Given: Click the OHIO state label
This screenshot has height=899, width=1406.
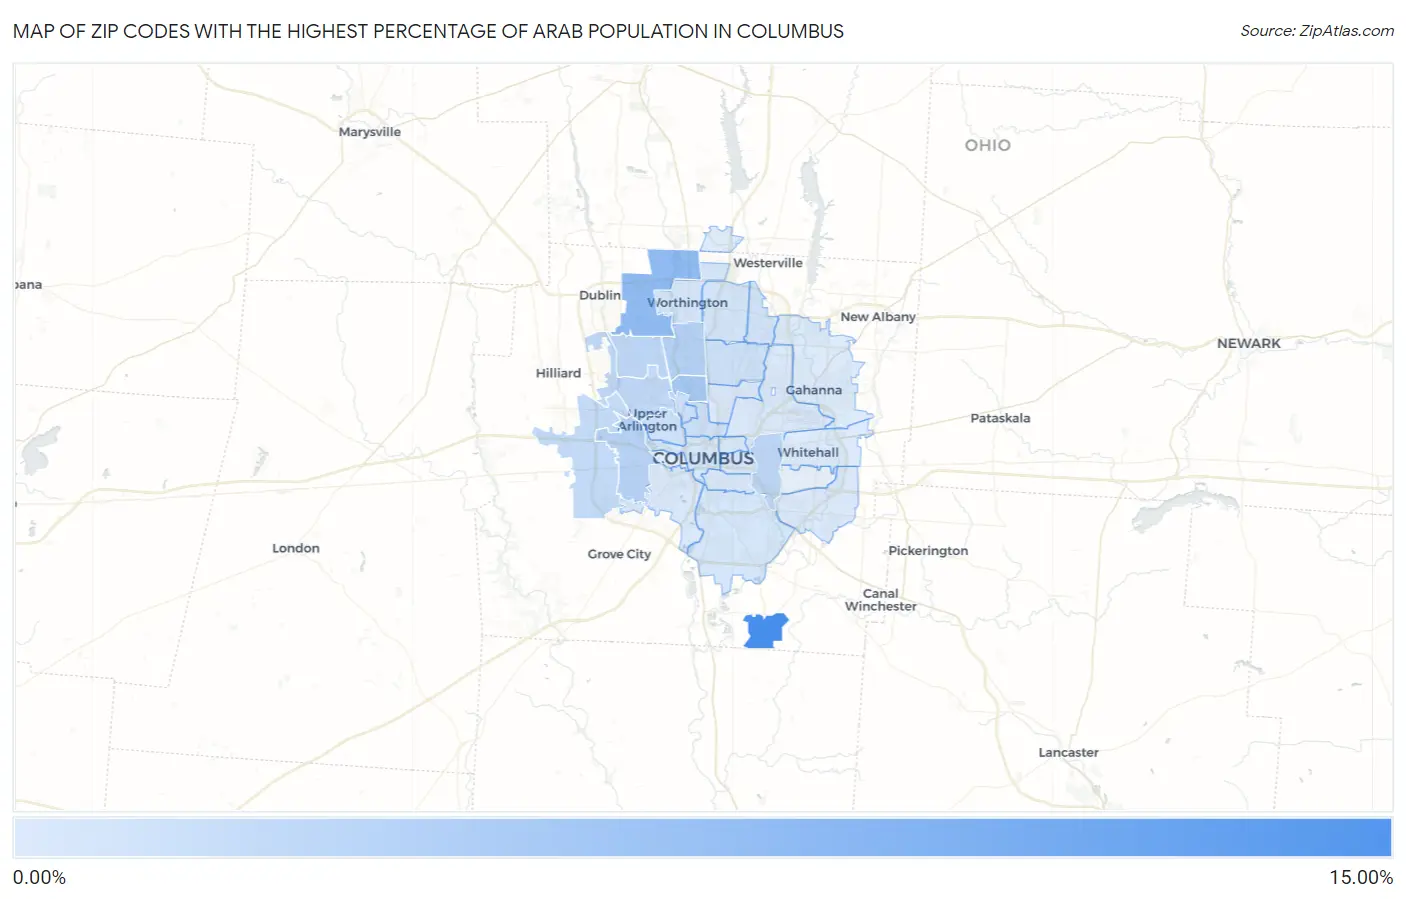Looking at the screenshot, I should 987,145.
